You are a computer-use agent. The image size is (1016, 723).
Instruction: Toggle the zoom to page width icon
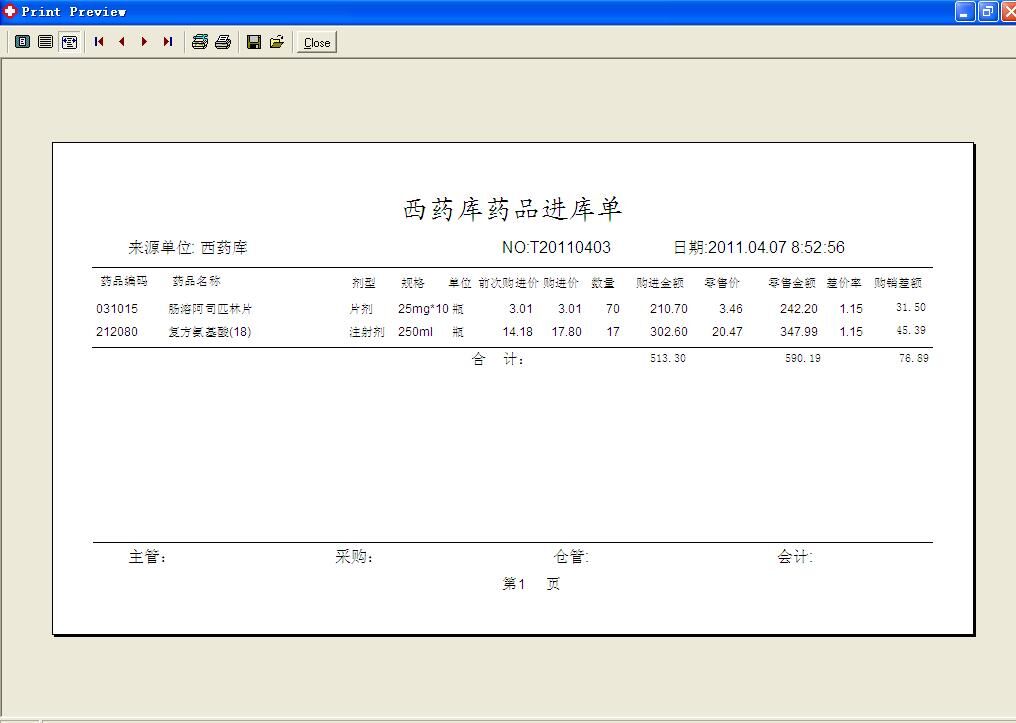point(69,42)
